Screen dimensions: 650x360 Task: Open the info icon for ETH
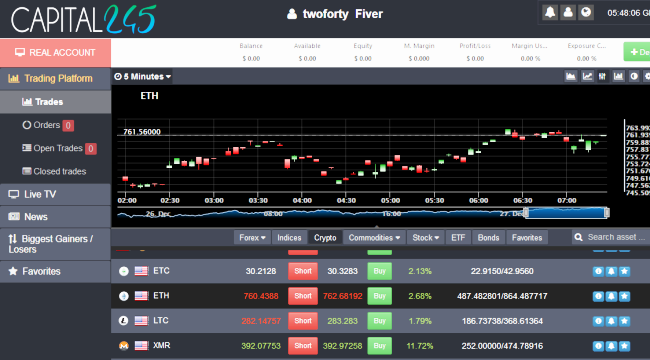[x=598, y=296]
